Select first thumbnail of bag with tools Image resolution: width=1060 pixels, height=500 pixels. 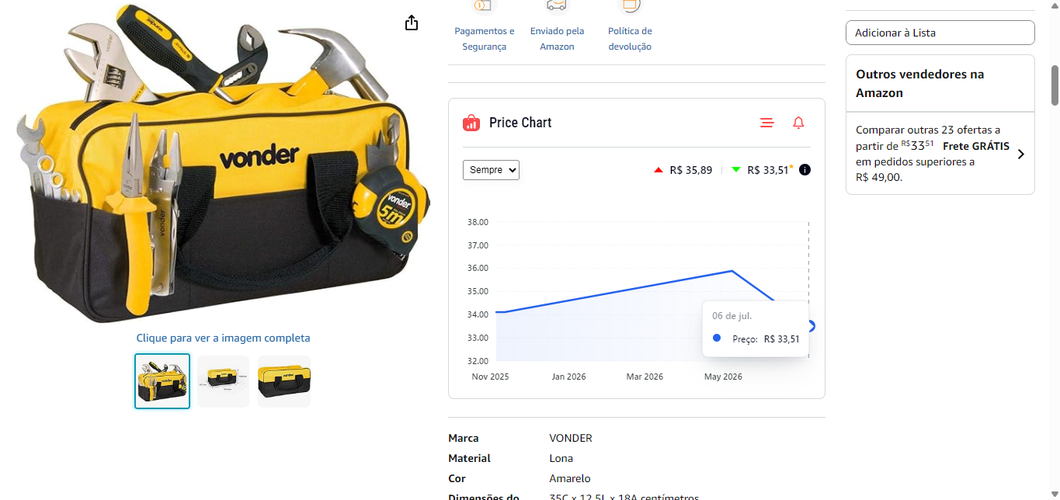point(162,381)
